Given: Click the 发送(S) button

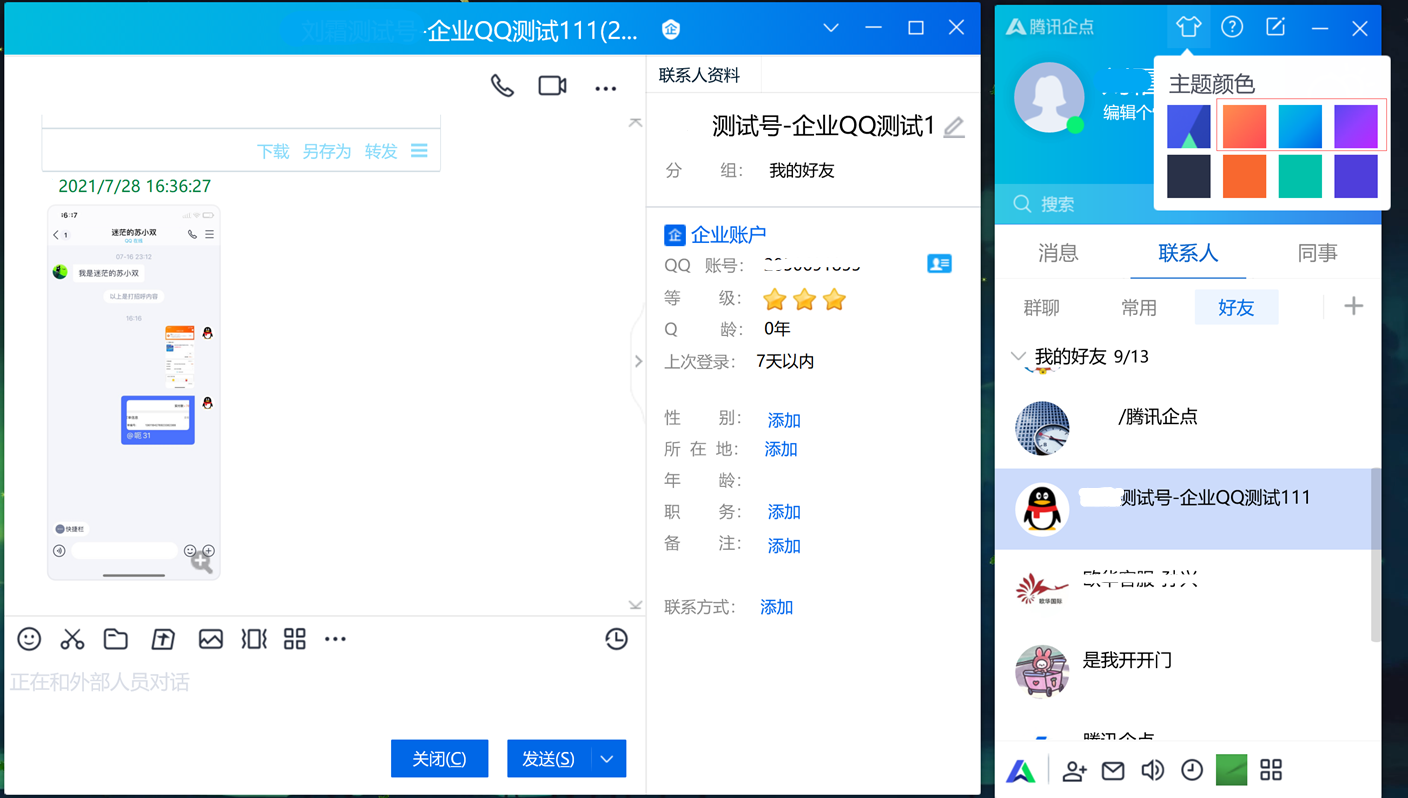Looking at the screenshot, I should click(x=549, y=759).
